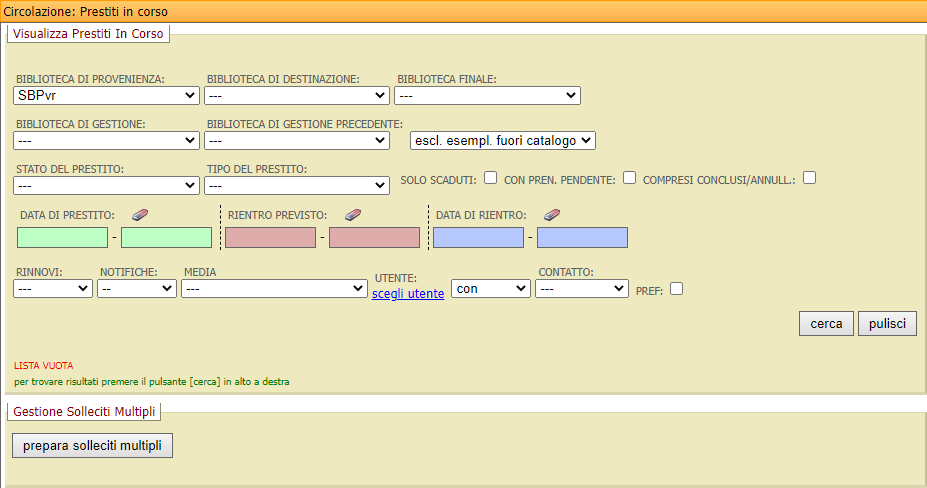Click eraser icon beside Rientro Previsto

click(352, 214)
